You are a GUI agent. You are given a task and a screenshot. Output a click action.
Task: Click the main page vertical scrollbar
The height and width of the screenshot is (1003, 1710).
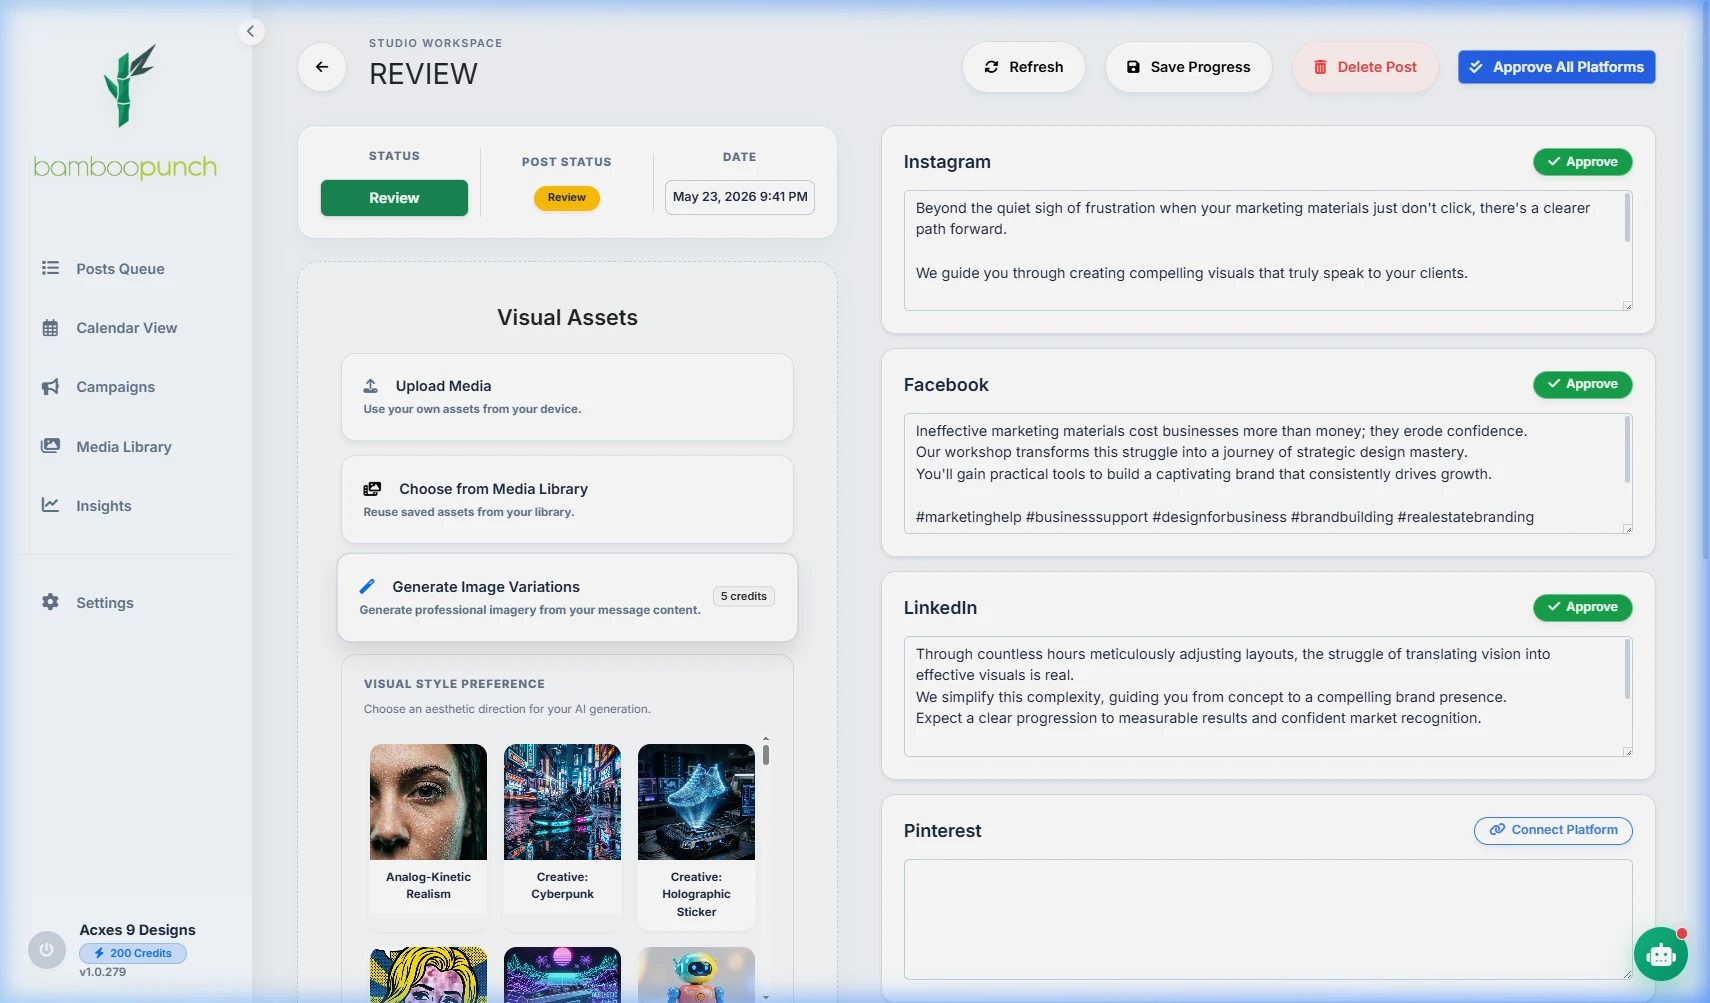pyautogui.click(x=1705, y=280)
